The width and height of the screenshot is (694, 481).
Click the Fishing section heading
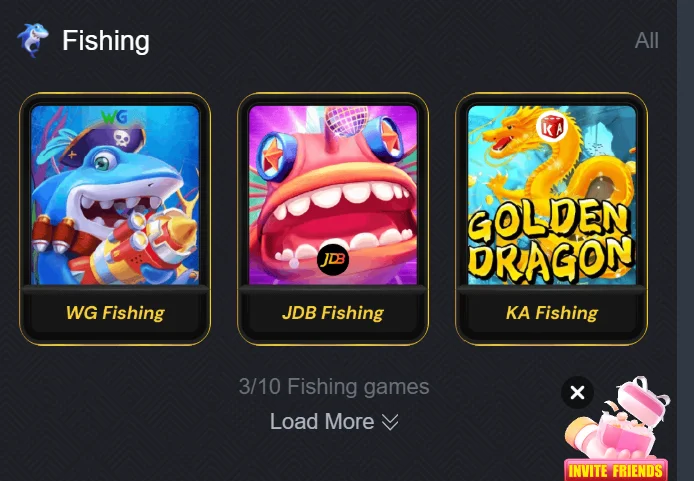point(106,41)
